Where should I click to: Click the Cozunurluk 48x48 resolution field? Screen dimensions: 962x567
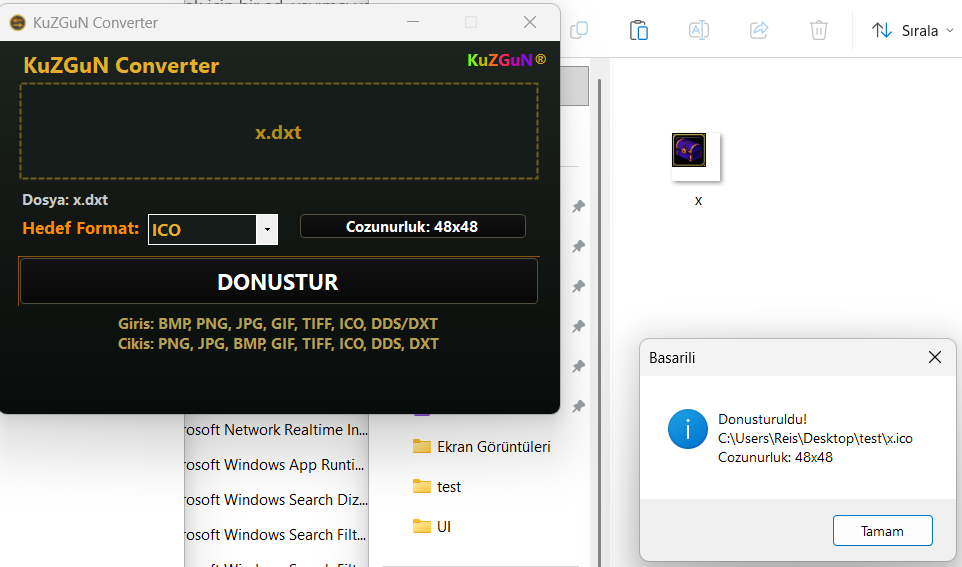(x=412, y=226)
